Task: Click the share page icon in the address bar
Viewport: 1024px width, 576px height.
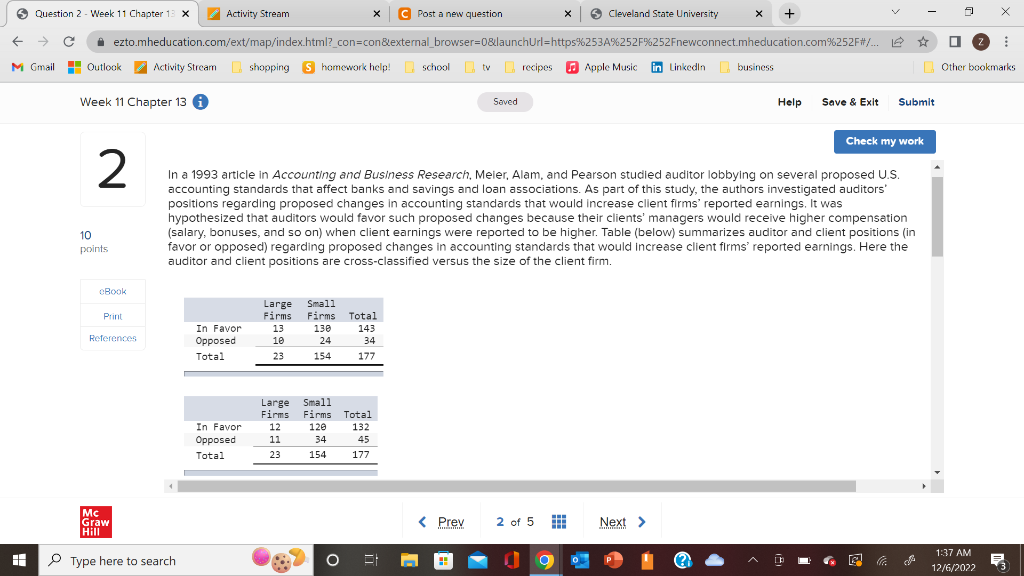Action: pyautogui.click(x=898, y=42)
